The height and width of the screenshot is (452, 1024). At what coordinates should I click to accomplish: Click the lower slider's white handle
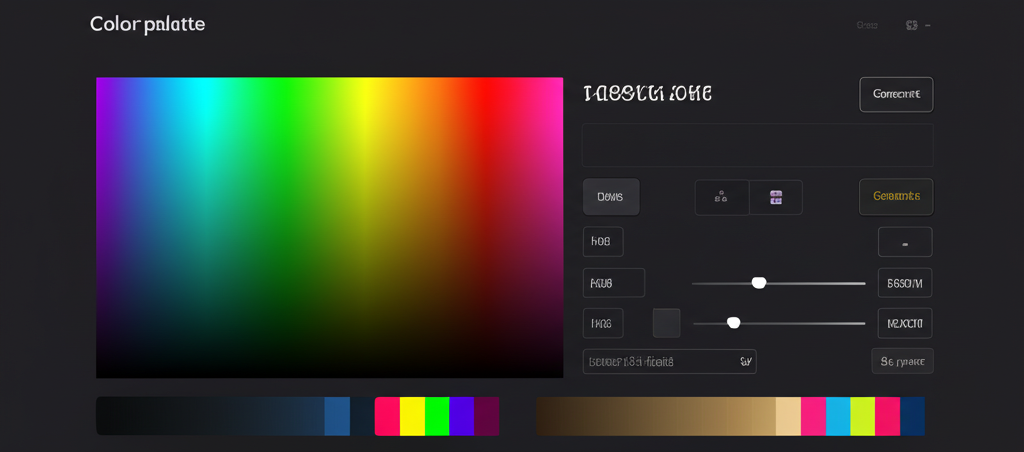tap(733, 323)
